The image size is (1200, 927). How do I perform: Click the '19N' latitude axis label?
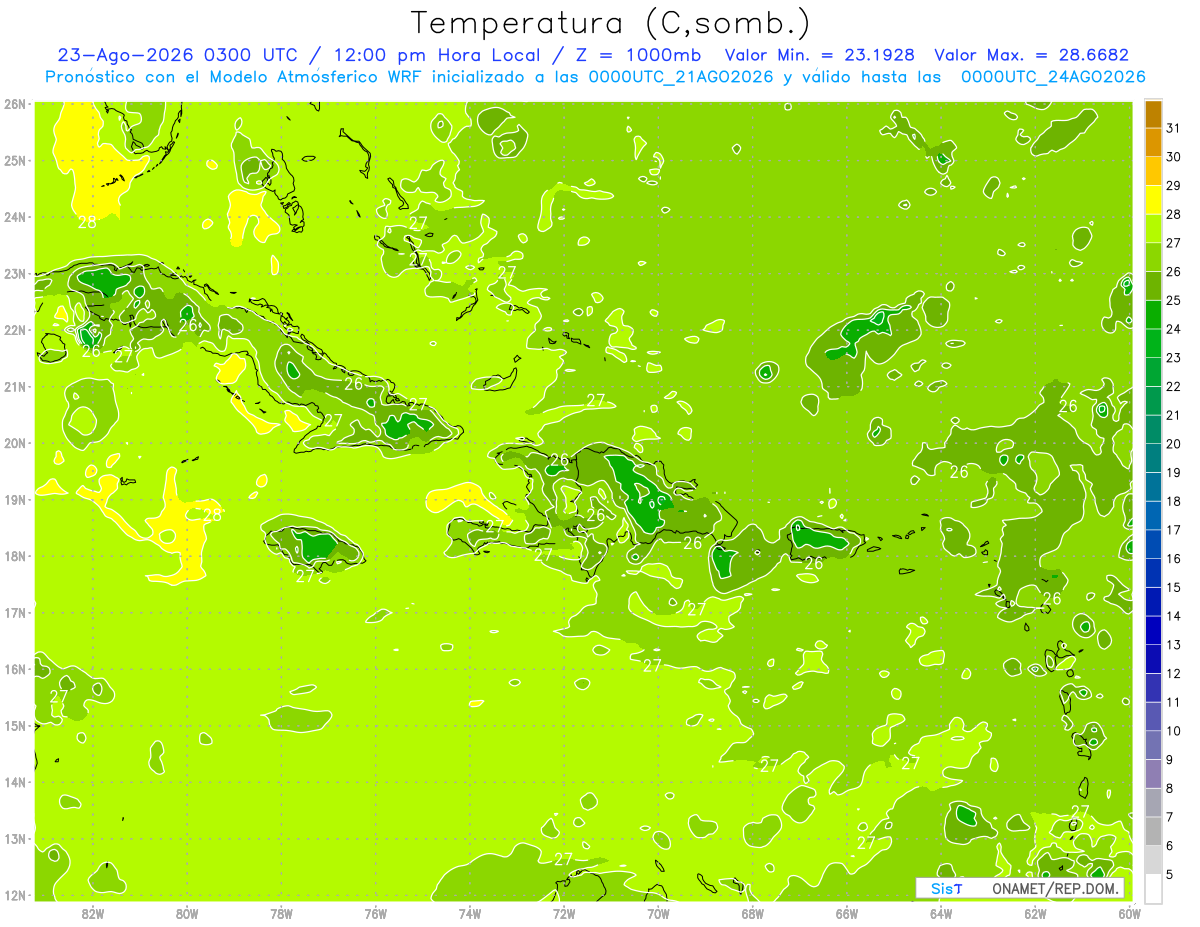[15, 499]
